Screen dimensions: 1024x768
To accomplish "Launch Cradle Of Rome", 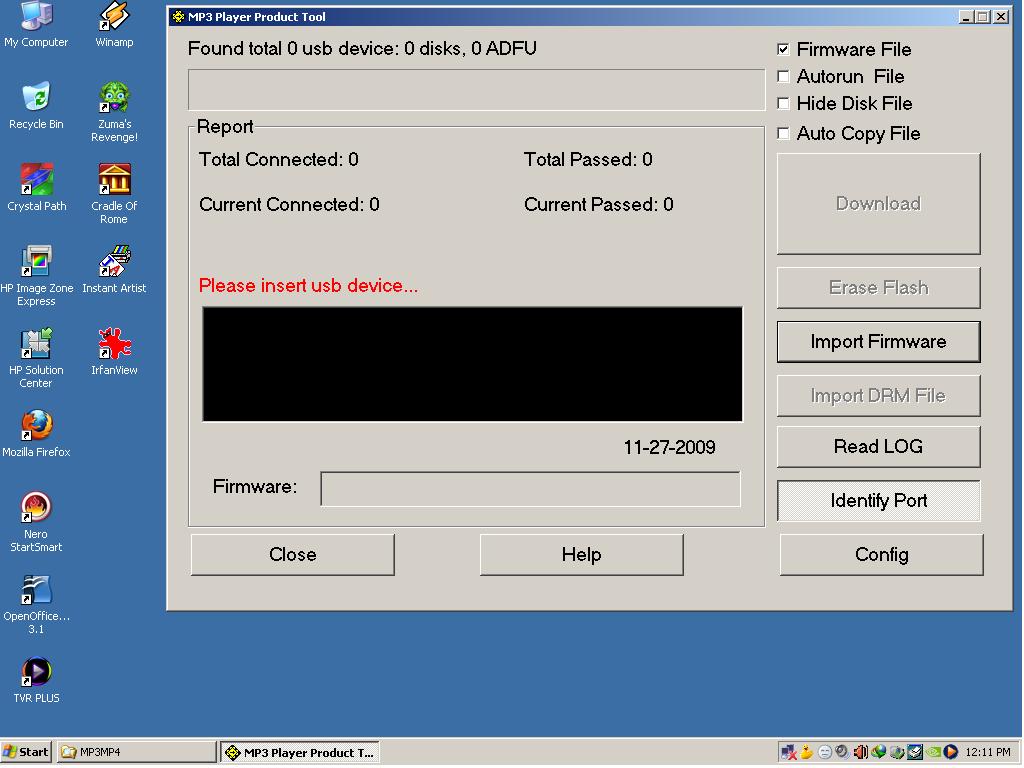I will [x=113, y=180].
